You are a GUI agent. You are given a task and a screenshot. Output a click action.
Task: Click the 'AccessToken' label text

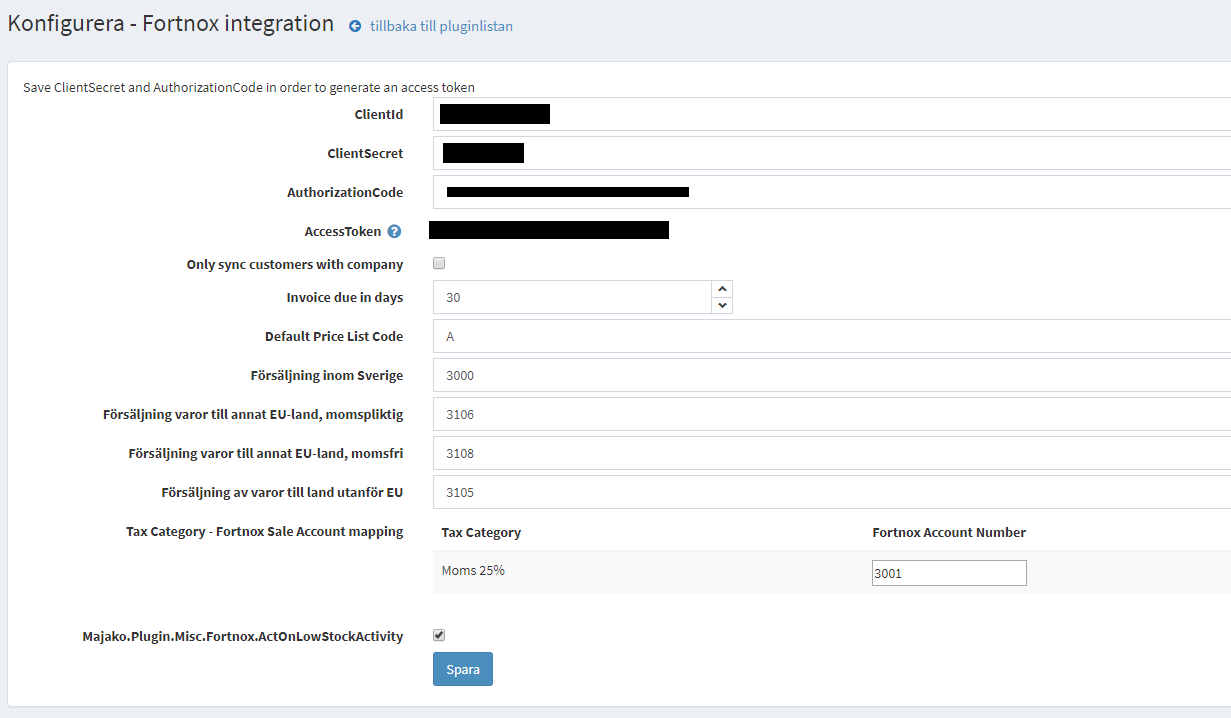point(343,231)
